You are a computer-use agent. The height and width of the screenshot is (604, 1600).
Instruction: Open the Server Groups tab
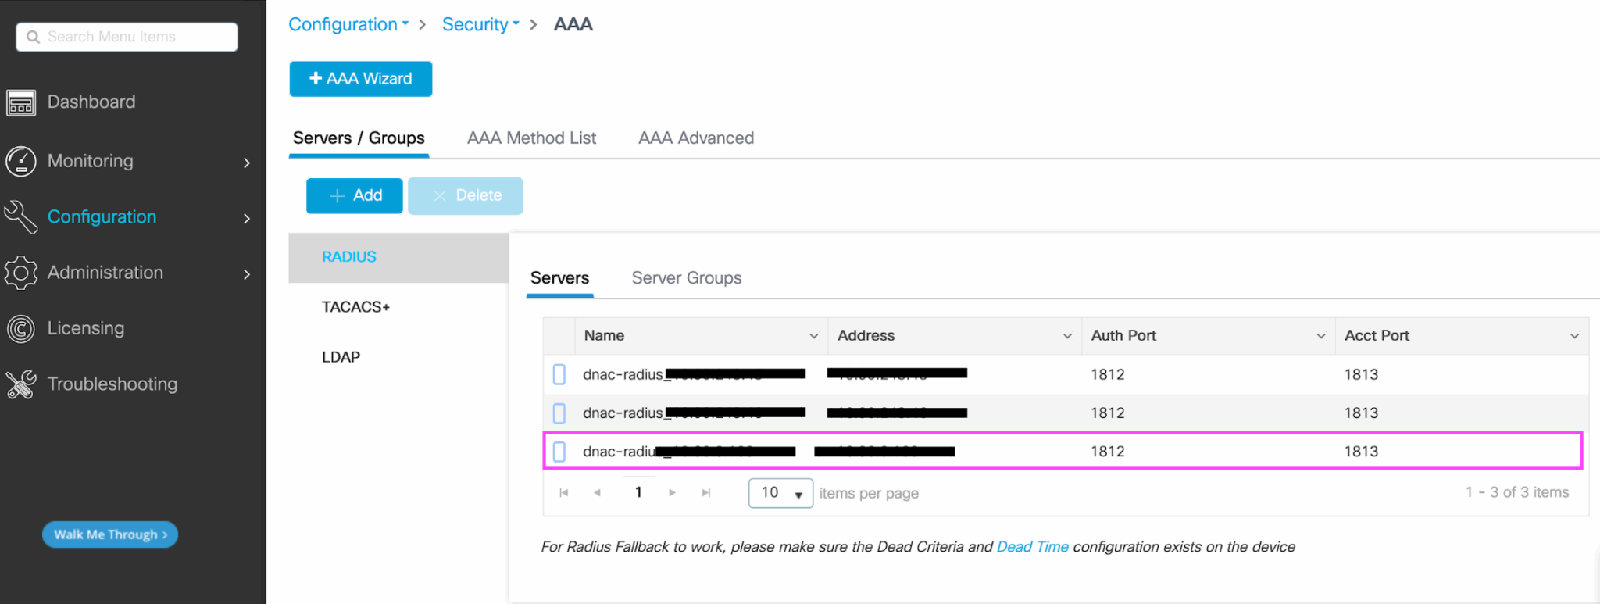point(687,278)
